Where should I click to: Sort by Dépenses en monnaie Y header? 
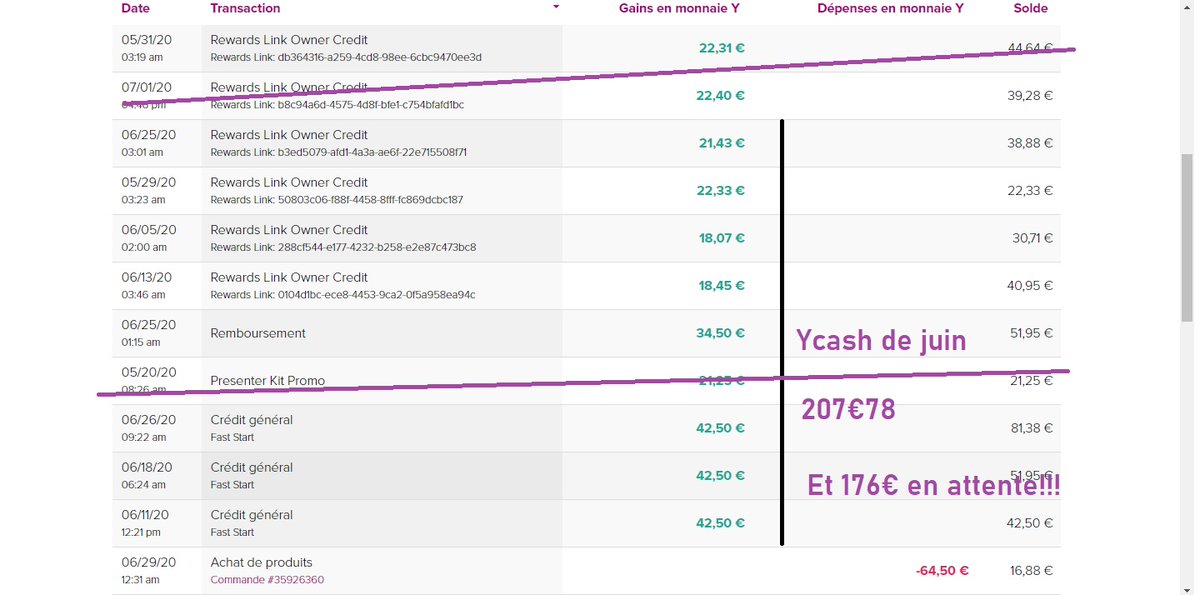tap(890, 8)
